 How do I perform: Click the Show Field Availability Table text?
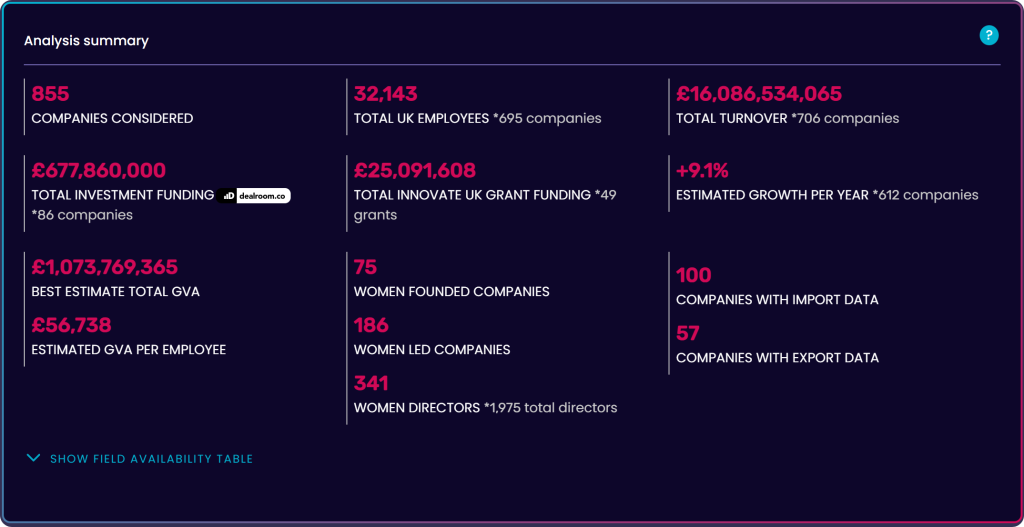(x=151, y=459)
